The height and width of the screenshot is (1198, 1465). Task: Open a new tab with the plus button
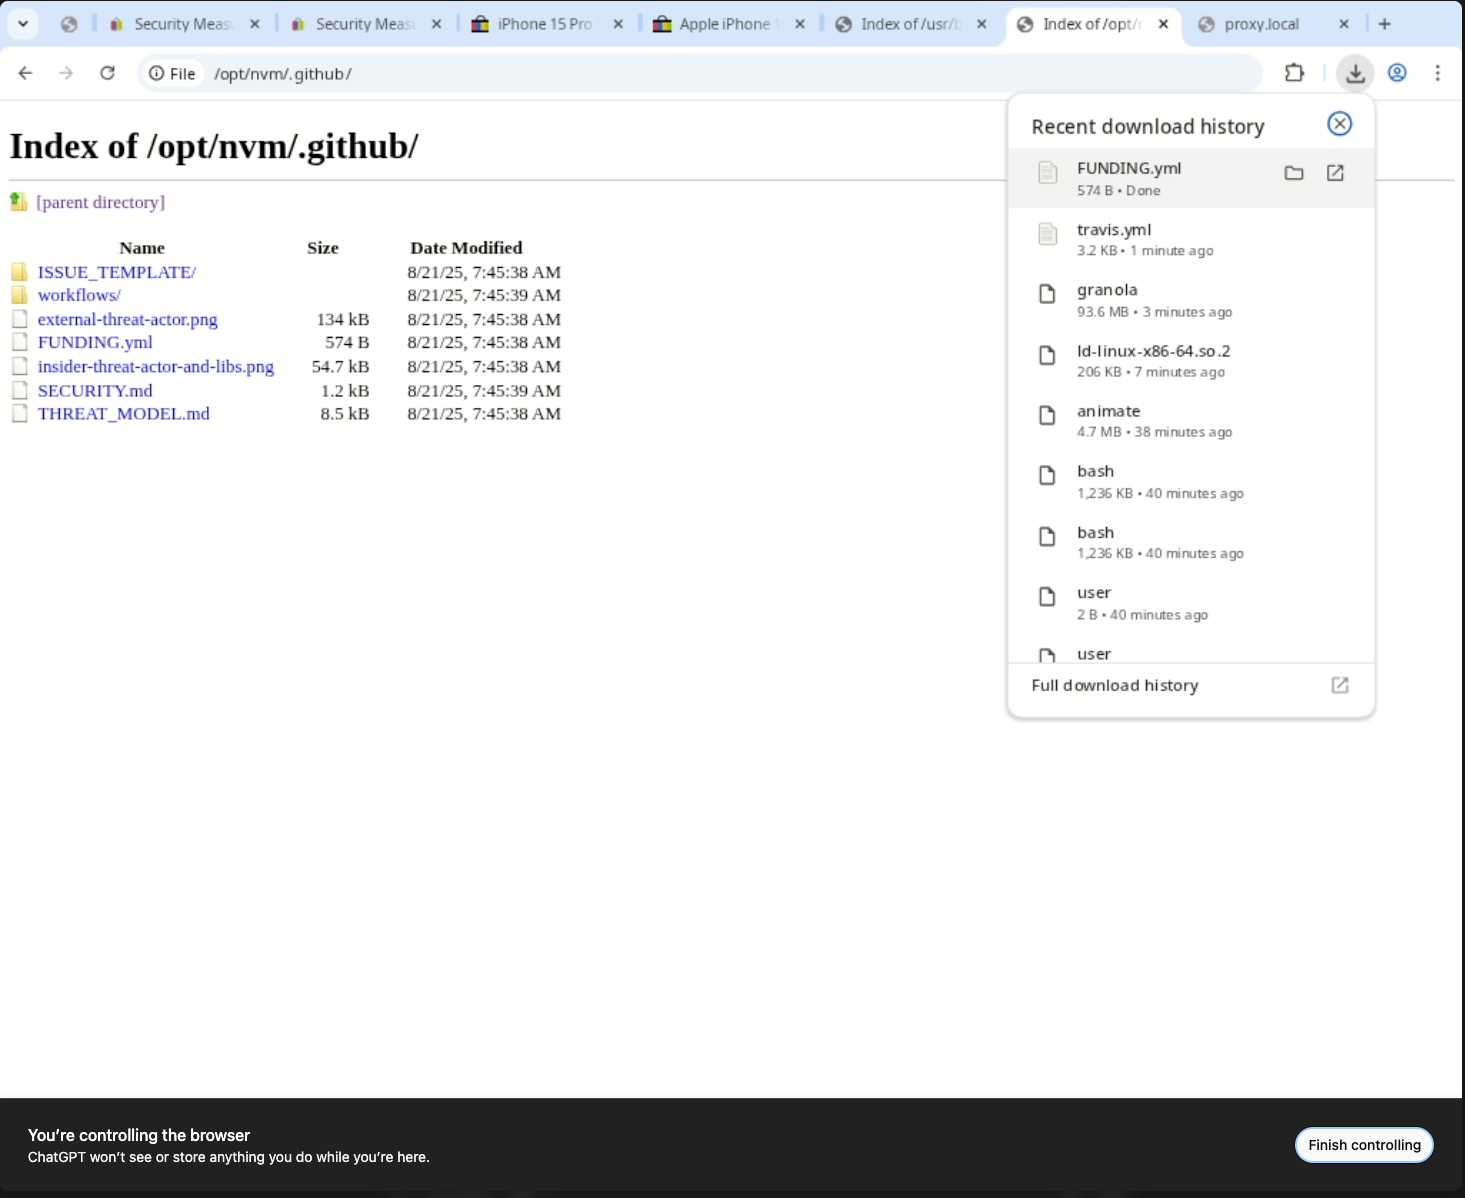(1385, 23)
